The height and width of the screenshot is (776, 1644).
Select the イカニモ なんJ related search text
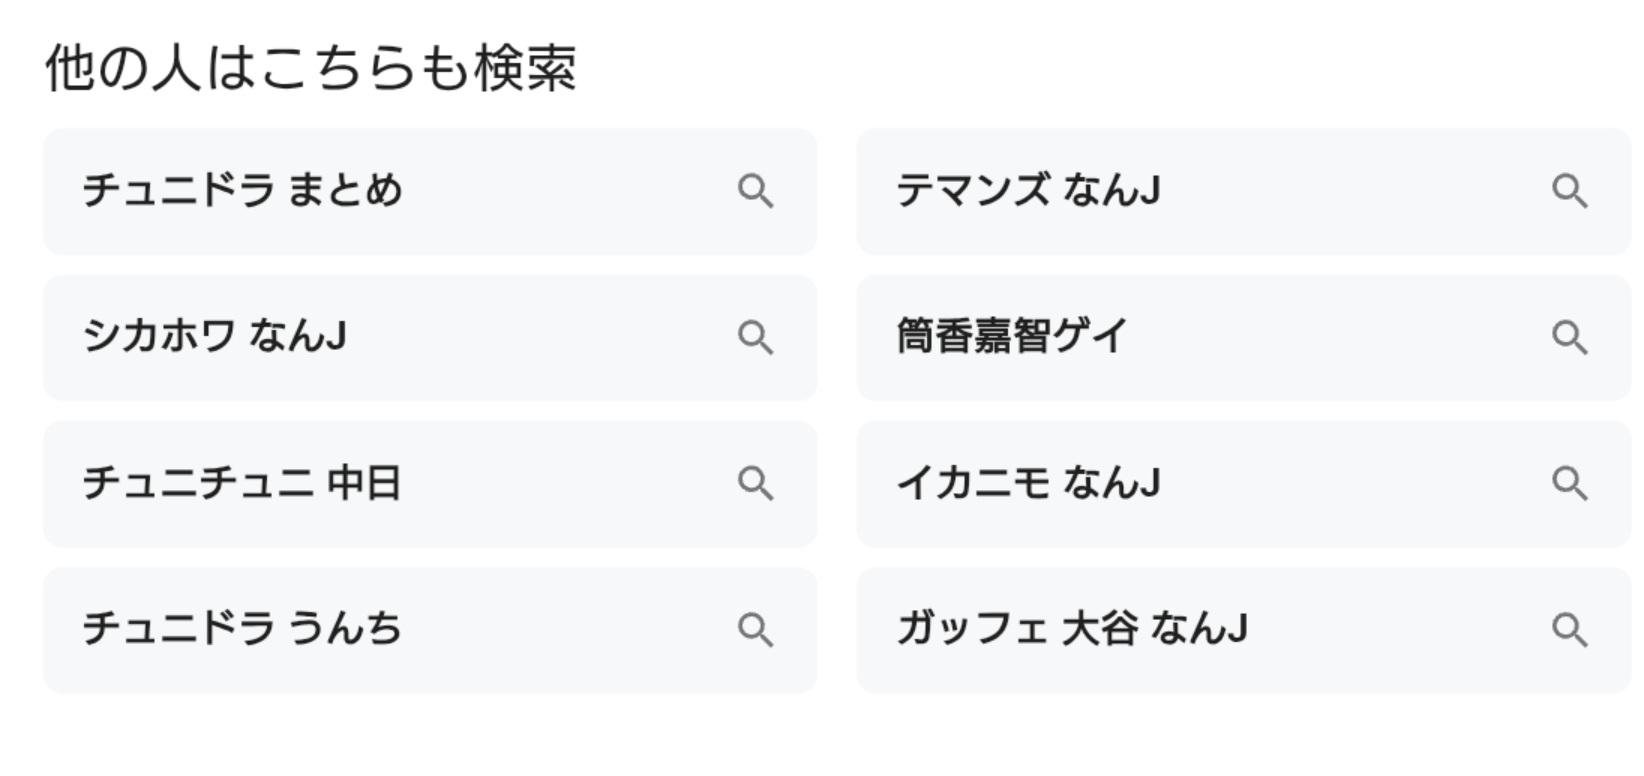point(1028,483)
